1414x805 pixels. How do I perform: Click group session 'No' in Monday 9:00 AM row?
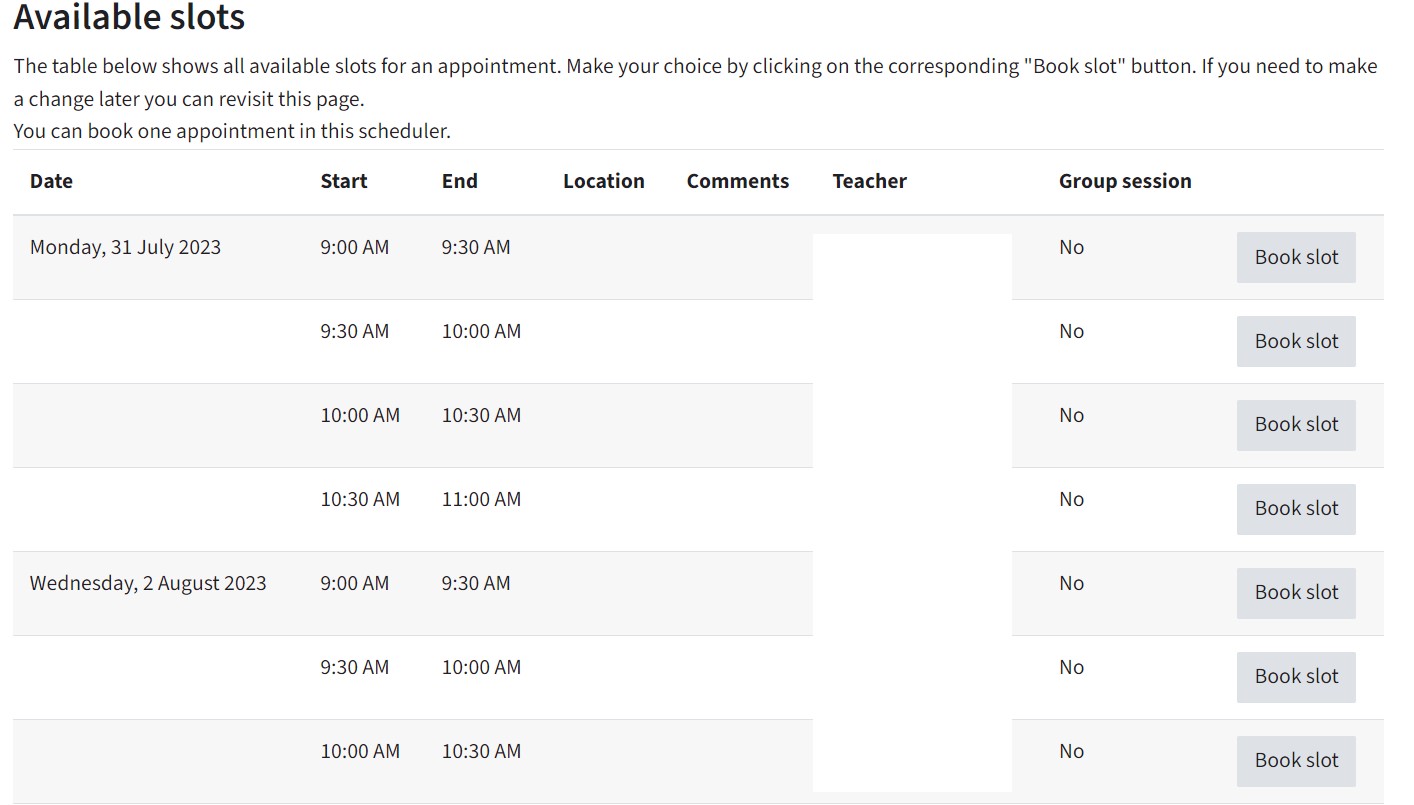pos(1071,247)
